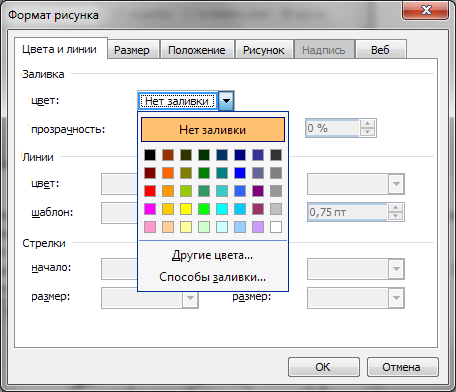The height and width of the screenshot is (392, 456).
Task: Open the line type dropdown right of цвет
Action: (396, 184)
